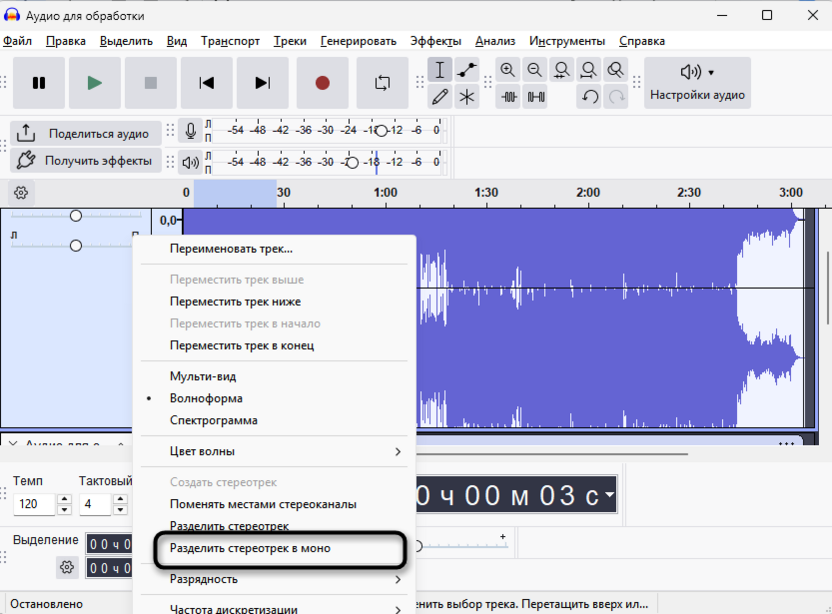Adjust the recording level slider knob
Screen dimensions: 832x614
pos(381,131)
